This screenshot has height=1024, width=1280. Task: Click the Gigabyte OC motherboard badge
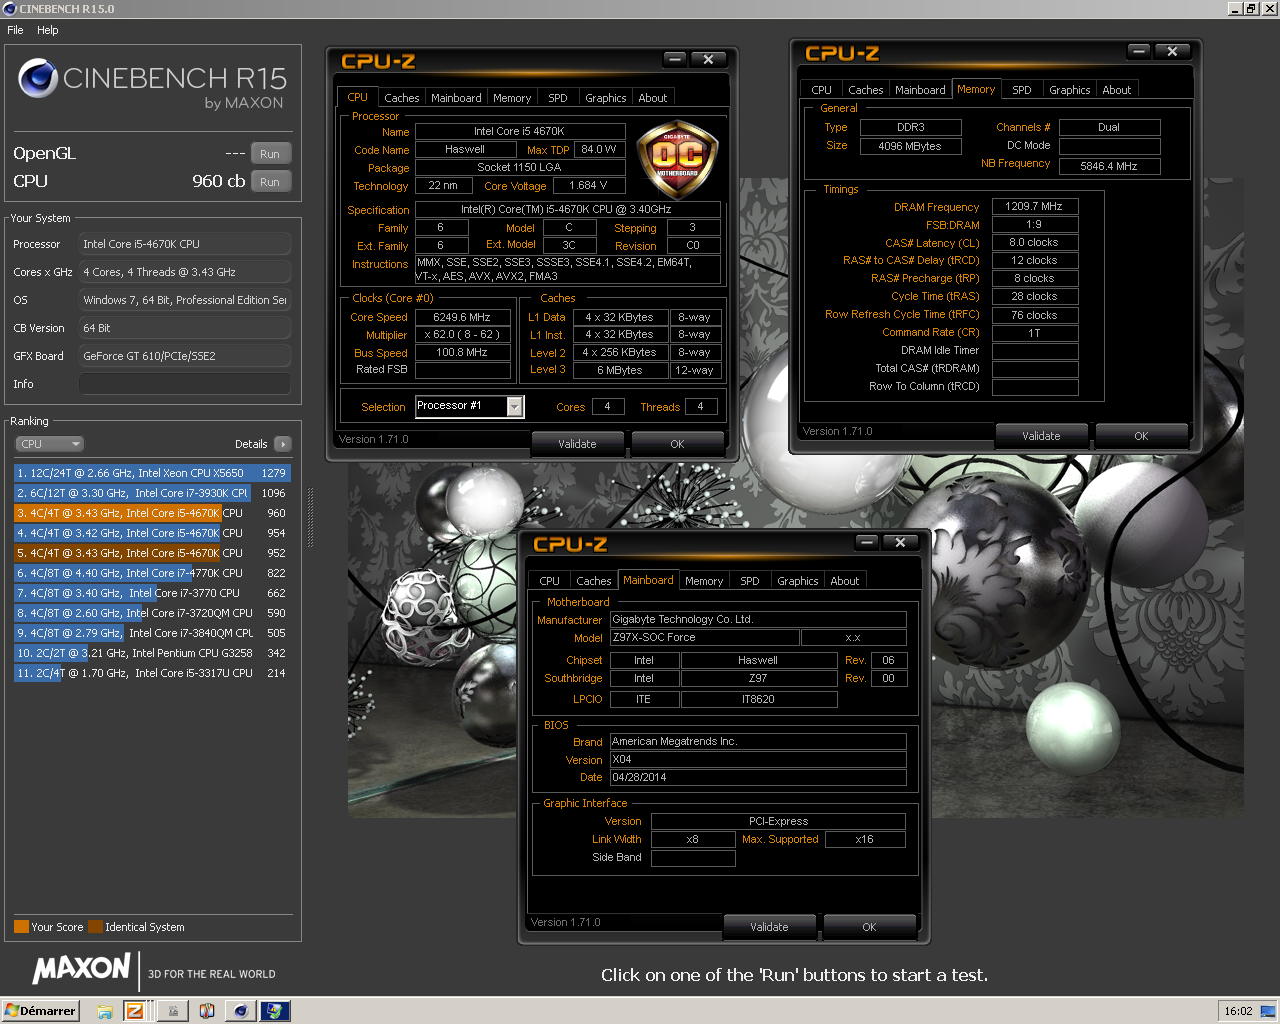coord(677,158)
